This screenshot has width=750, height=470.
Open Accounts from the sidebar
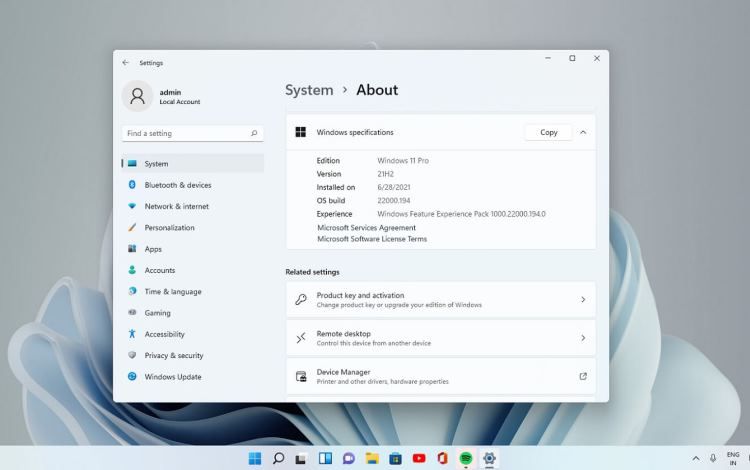(159, 270)
